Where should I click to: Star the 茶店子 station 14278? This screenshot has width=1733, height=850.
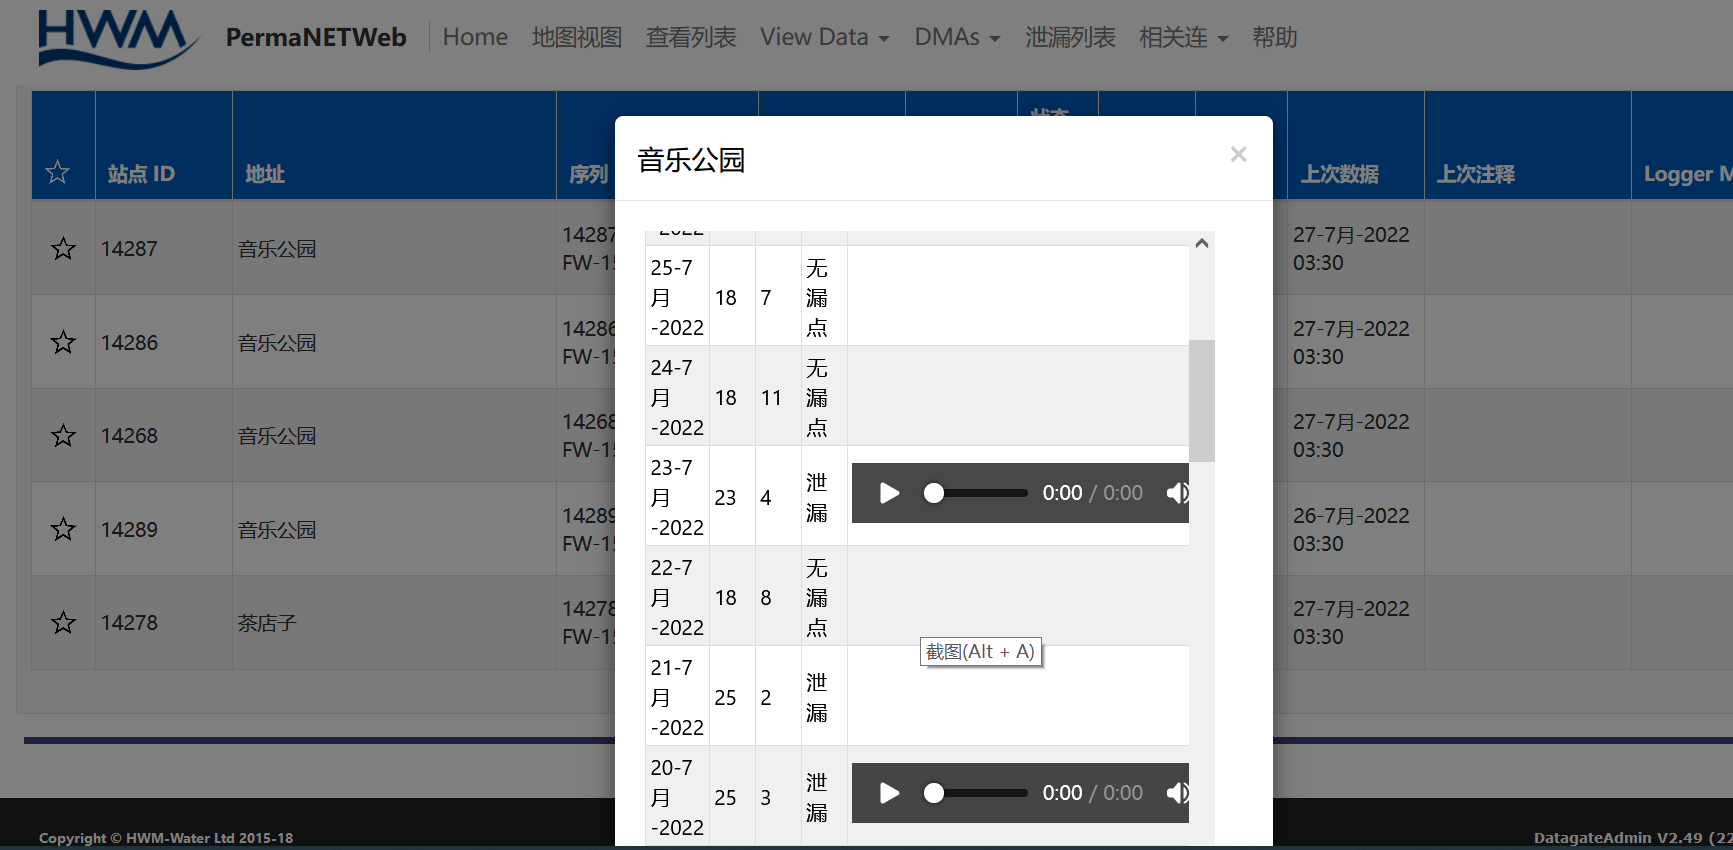coord(63,623)
